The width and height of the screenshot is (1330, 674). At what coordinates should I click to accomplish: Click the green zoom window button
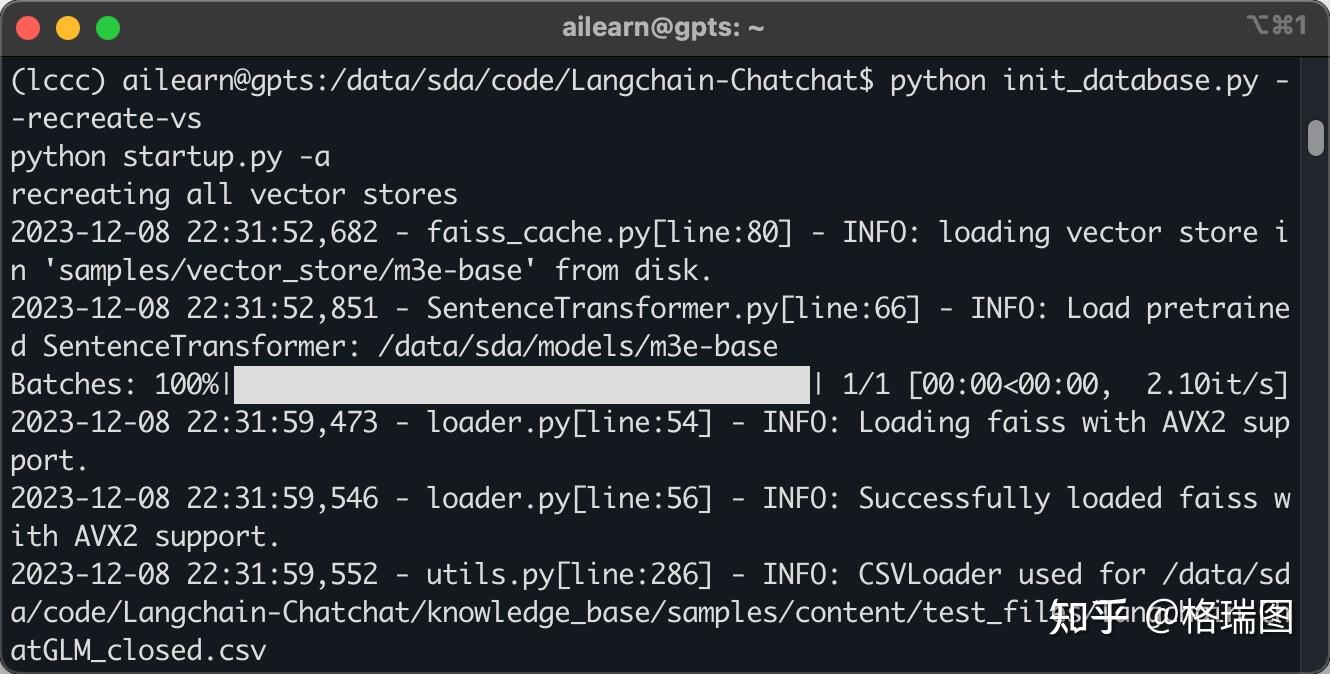click(x=108, y=28)
